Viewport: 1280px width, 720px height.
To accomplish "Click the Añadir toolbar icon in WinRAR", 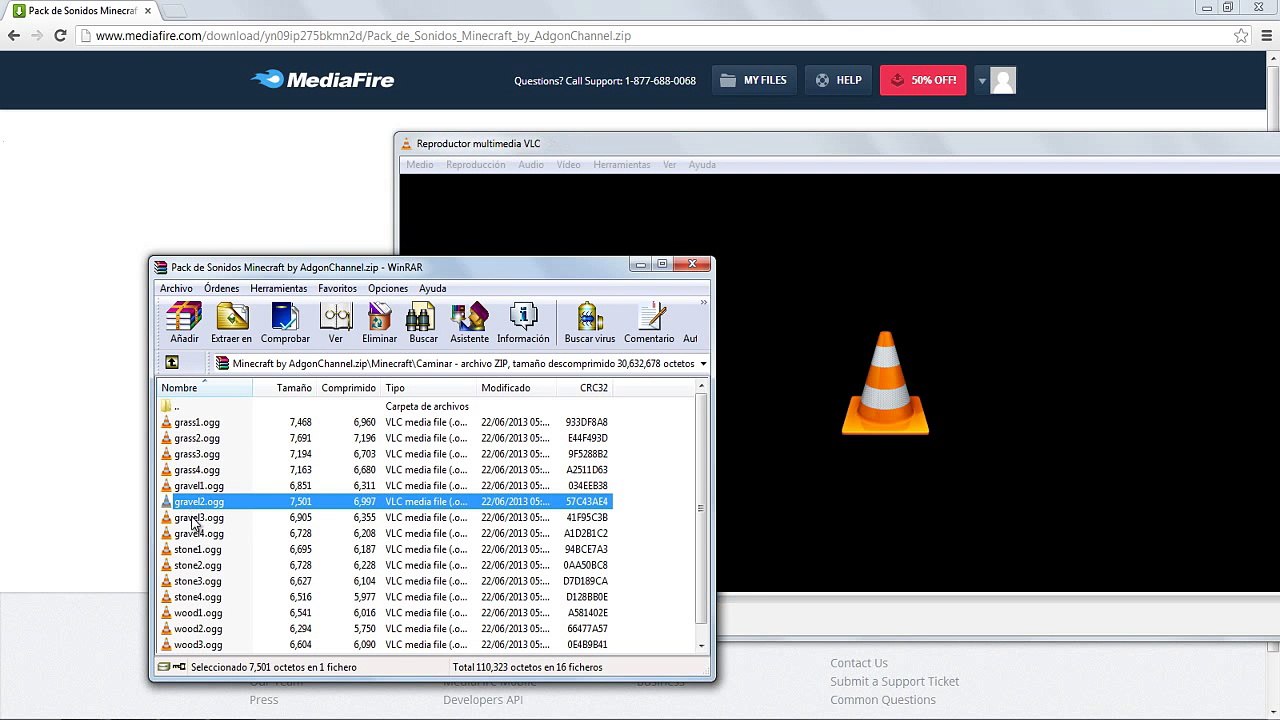I will click(x=184, y=323).
